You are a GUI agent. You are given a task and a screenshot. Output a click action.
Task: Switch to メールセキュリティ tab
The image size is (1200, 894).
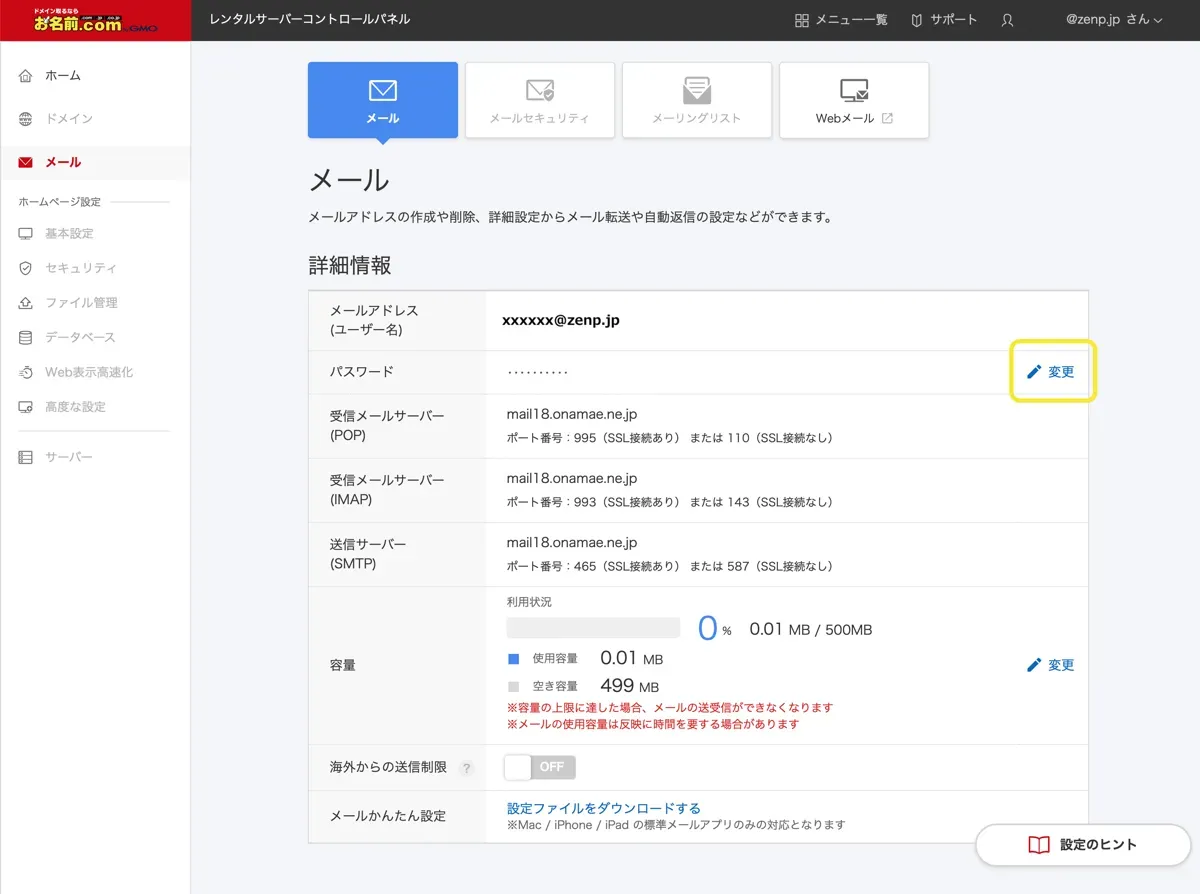pos(540,100)
